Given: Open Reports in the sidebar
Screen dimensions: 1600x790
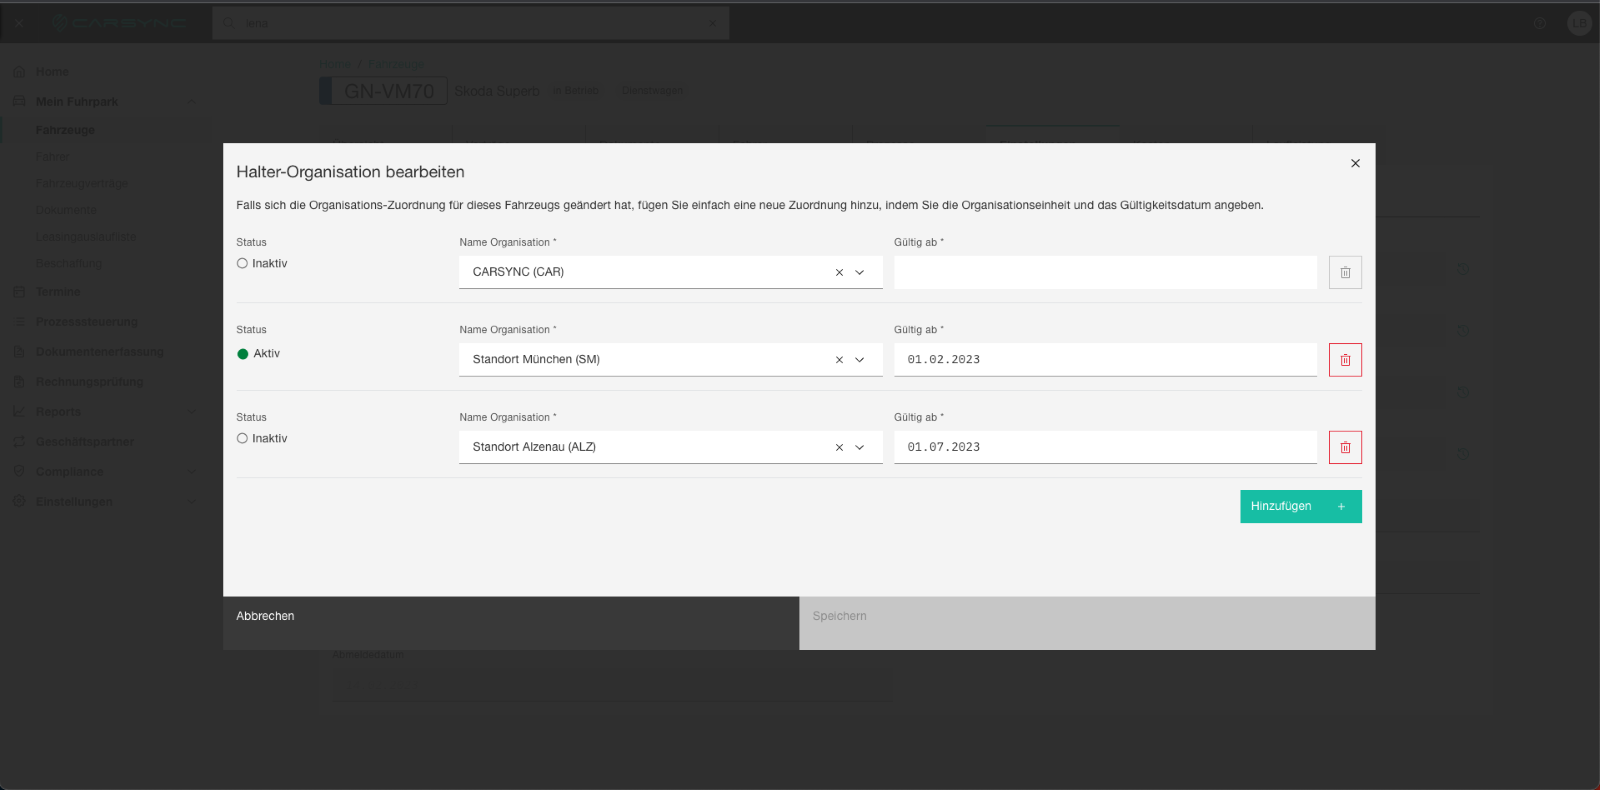Looking at the screenshot, I should [x=58, y=412].
